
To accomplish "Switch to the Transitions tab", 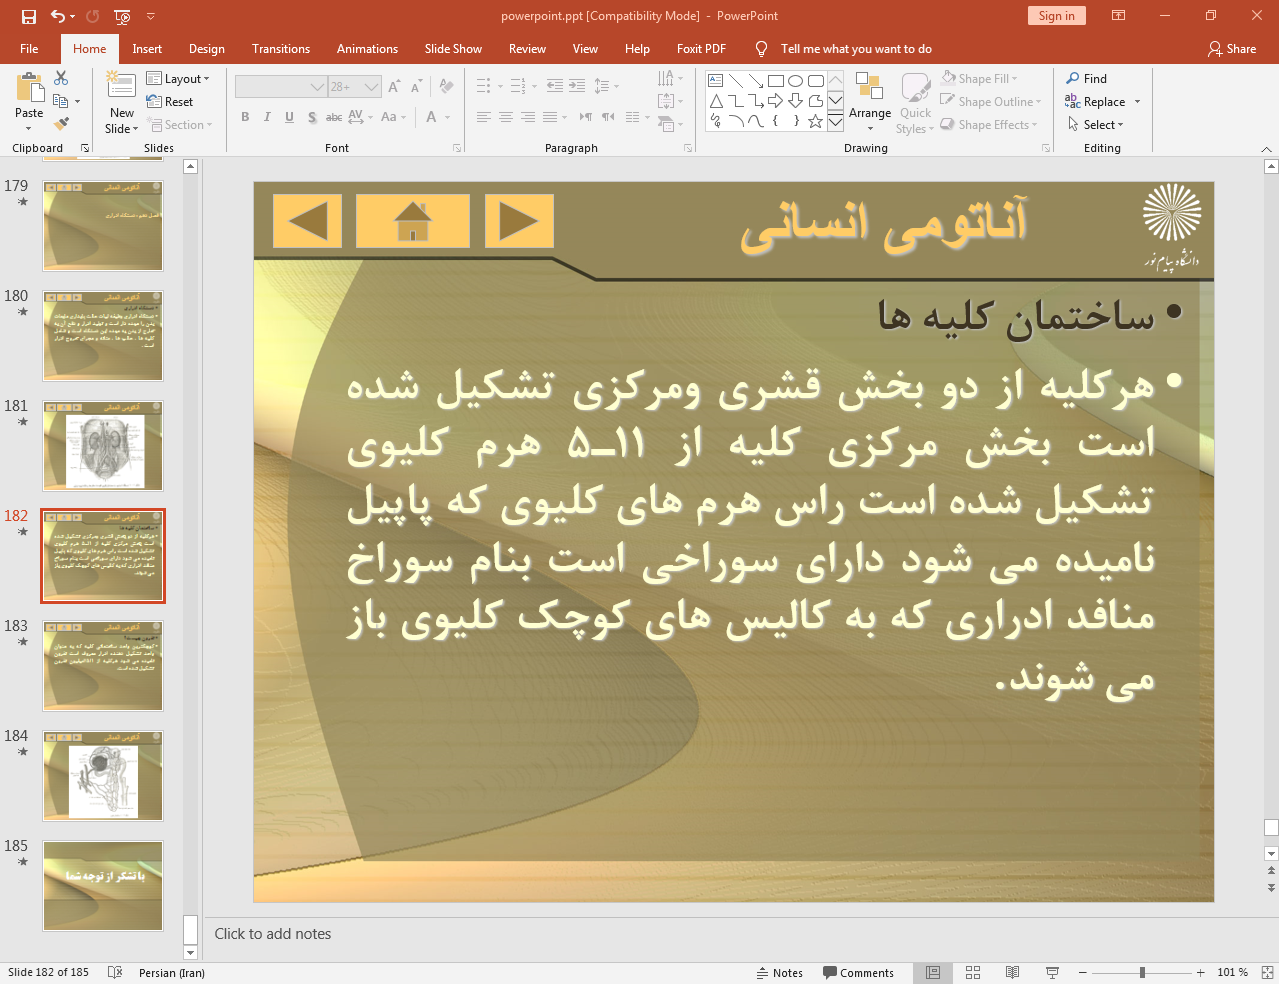I will (281, 49).
